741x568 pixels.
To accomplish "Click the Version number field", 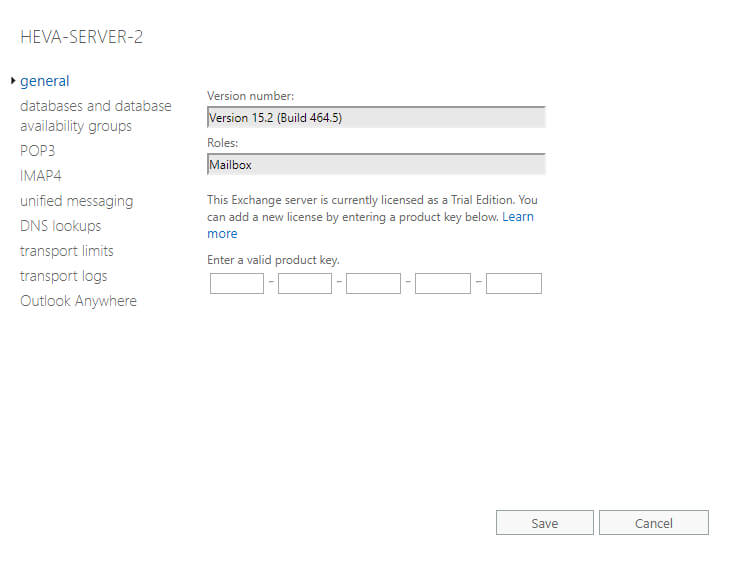I will [x=376, y=117].
